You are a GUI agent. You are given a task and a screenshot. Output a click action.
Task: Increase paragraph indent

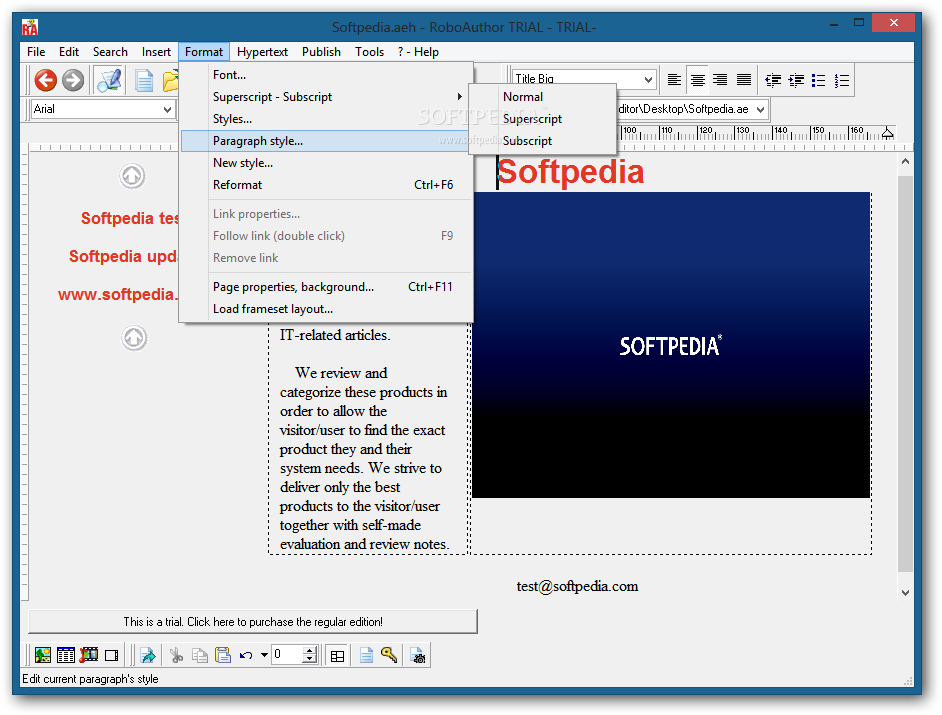point(796,80)
